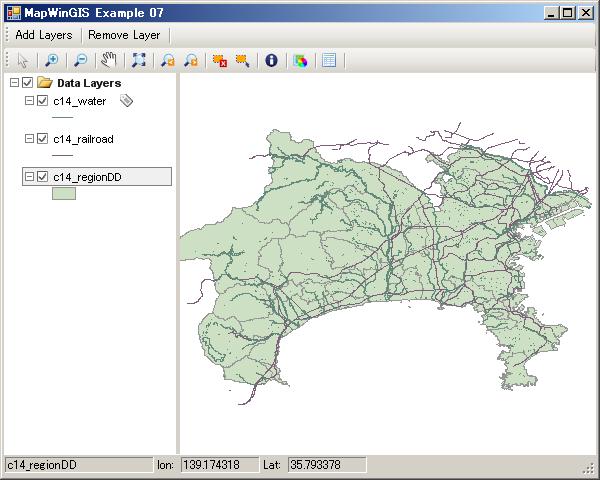Viewport: 600px width, 480px height.
Task: Toggle visibility of c14_railroad layer
Action: [x=42, y=139]
